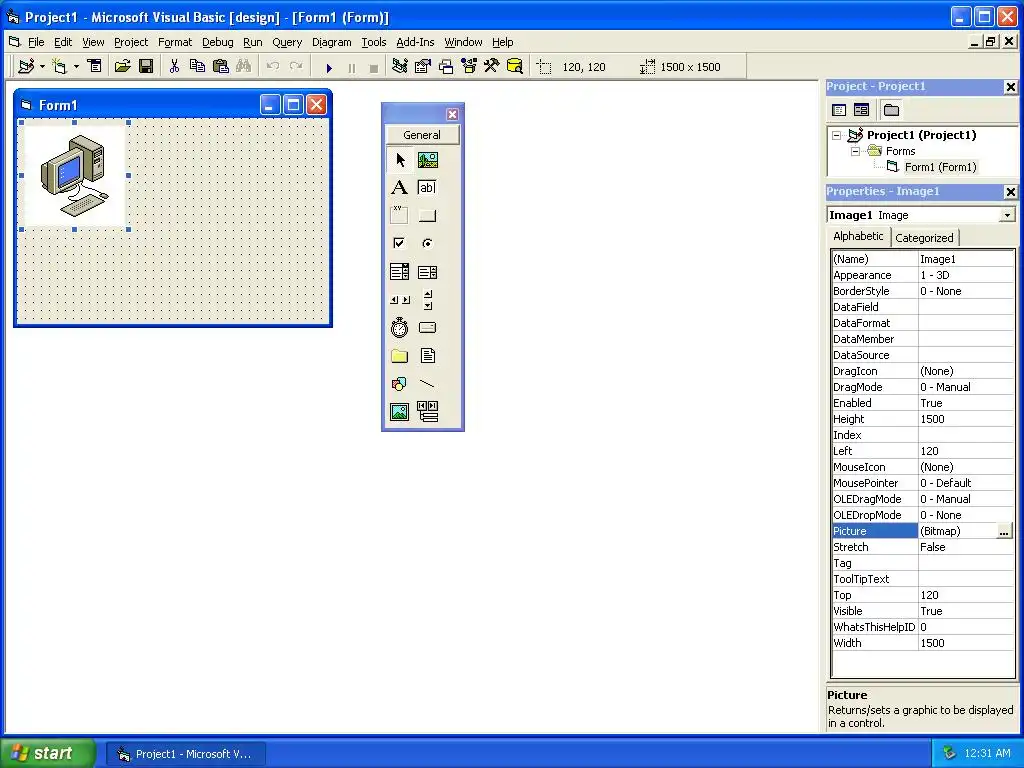Click the Windows start button
Viewport: 1024px width, 768px height.
47,753
